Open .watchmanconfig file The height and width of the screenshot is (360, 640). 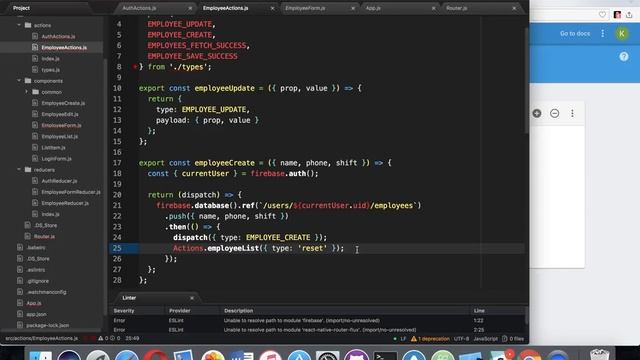pyautogui.click(x=46, y=292)
